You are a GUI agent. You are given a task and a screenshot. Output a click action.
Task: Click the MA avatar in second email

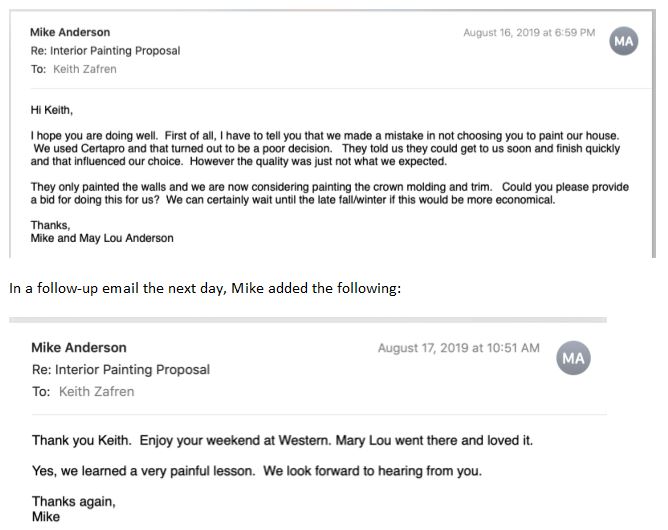pyautogui.click(x=573, y=358)
